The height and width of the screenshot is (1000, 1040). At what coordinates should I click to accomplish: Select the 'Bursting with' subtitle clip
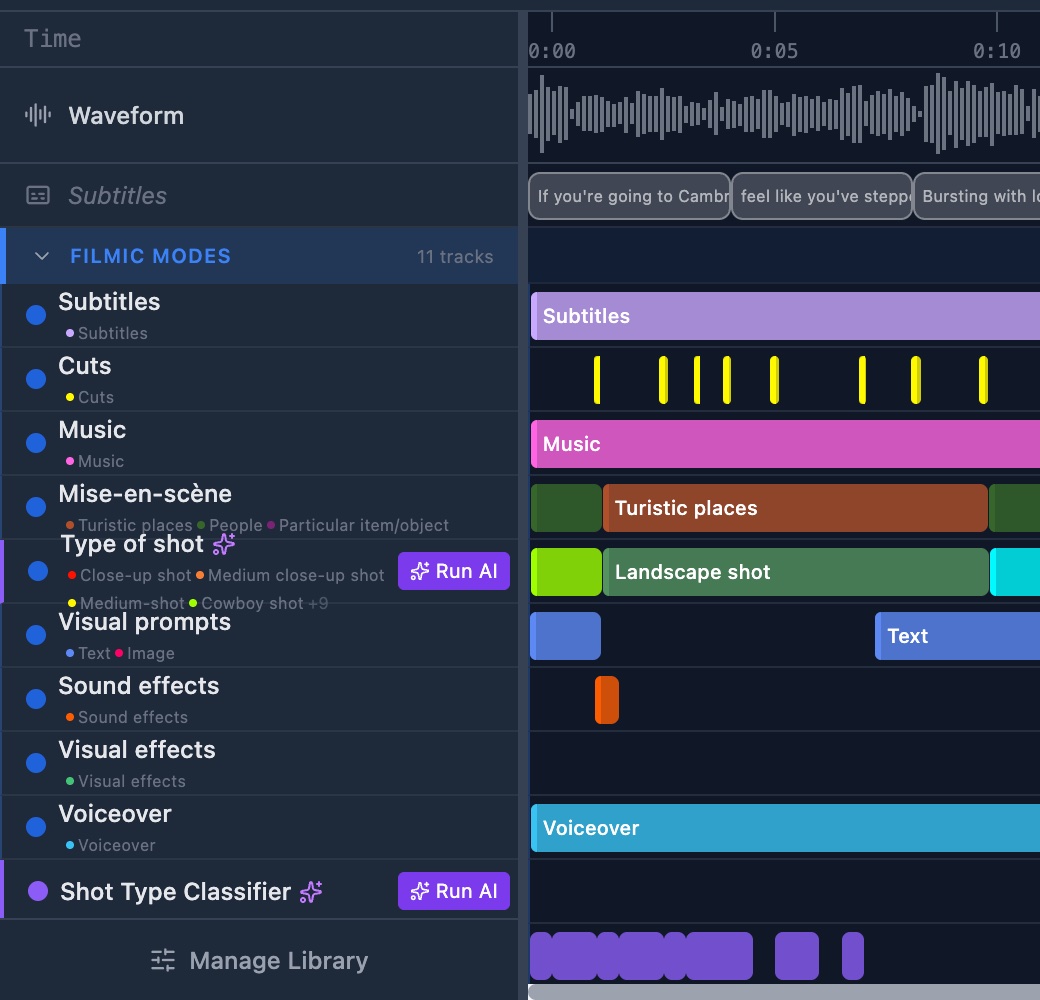[x=977, y=196]
